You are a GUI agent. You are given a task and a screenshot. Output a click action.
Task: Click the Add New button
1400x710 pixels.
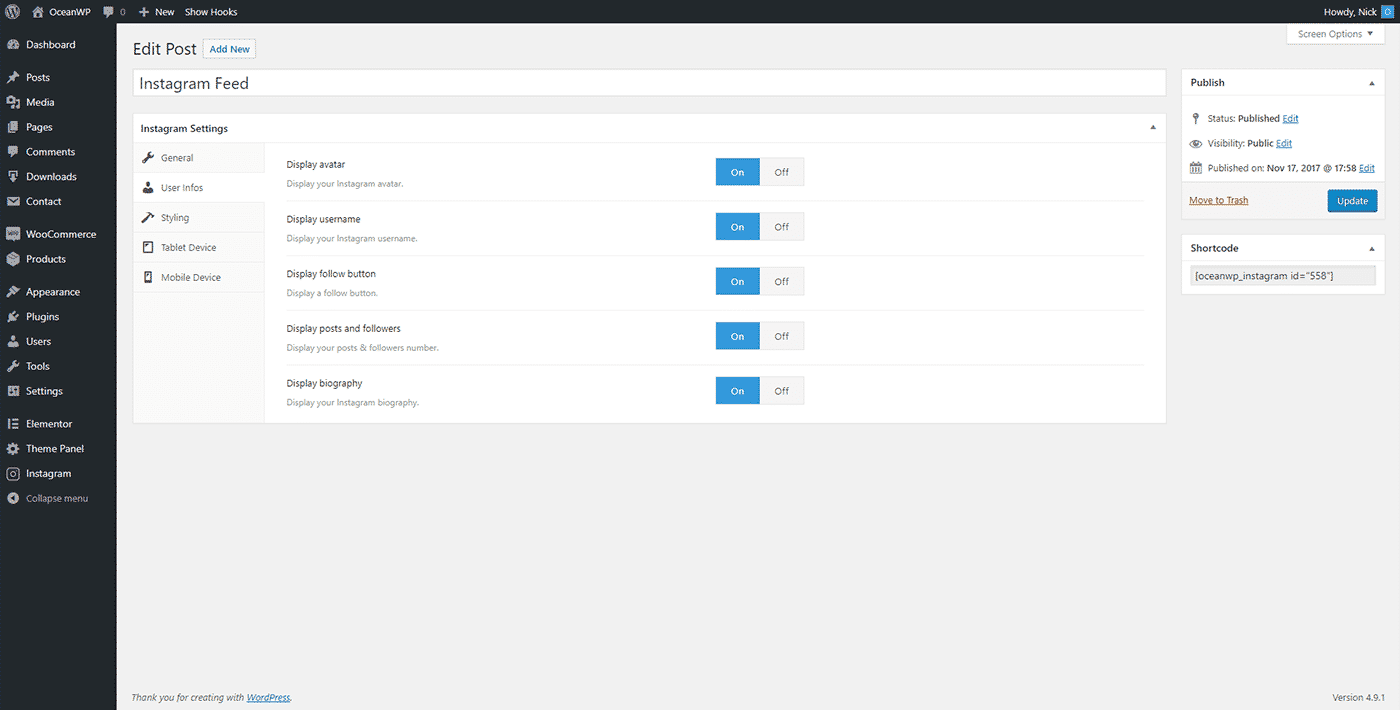pyautogui.click(x=230, y=49)
